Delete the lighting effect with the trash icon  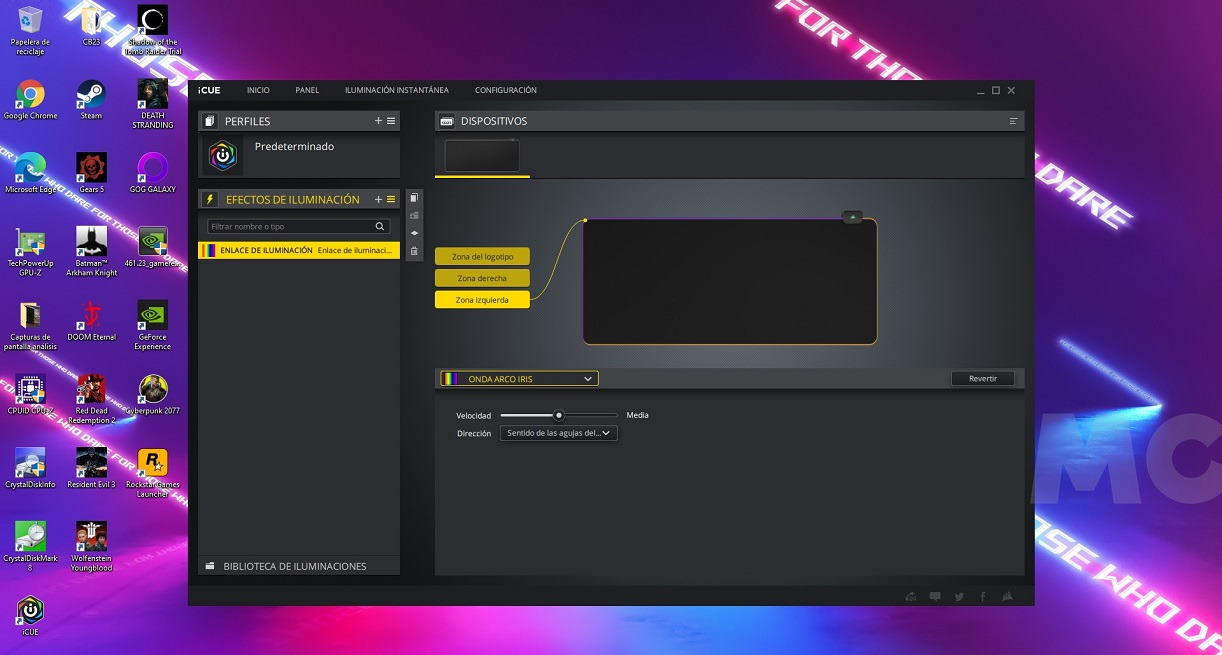(414, 251)
